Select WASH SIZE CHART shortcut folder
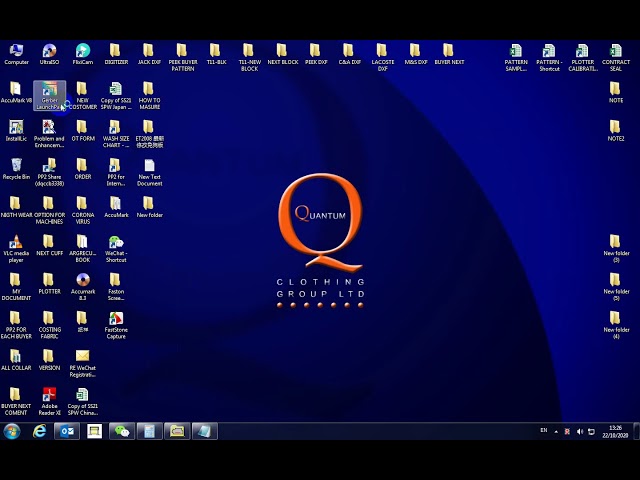The height and width of the screenshot is (480, 640). [x=116, y=134]
